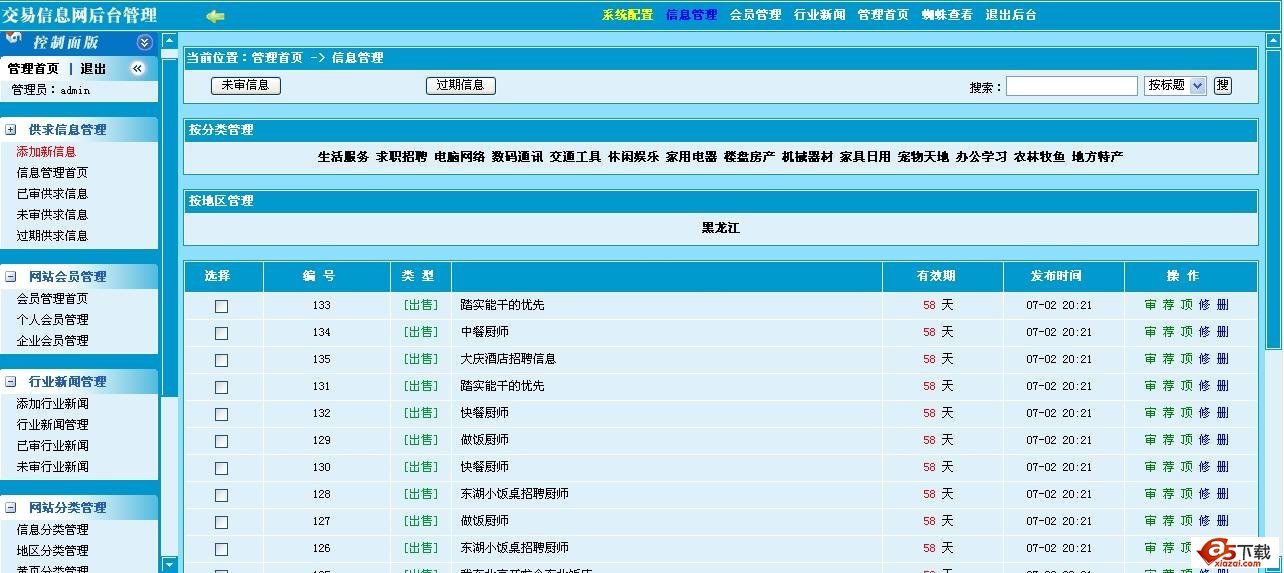Open 系统配置 in top menu
The height and width of the screenshot is (573, 1284).
627,15
